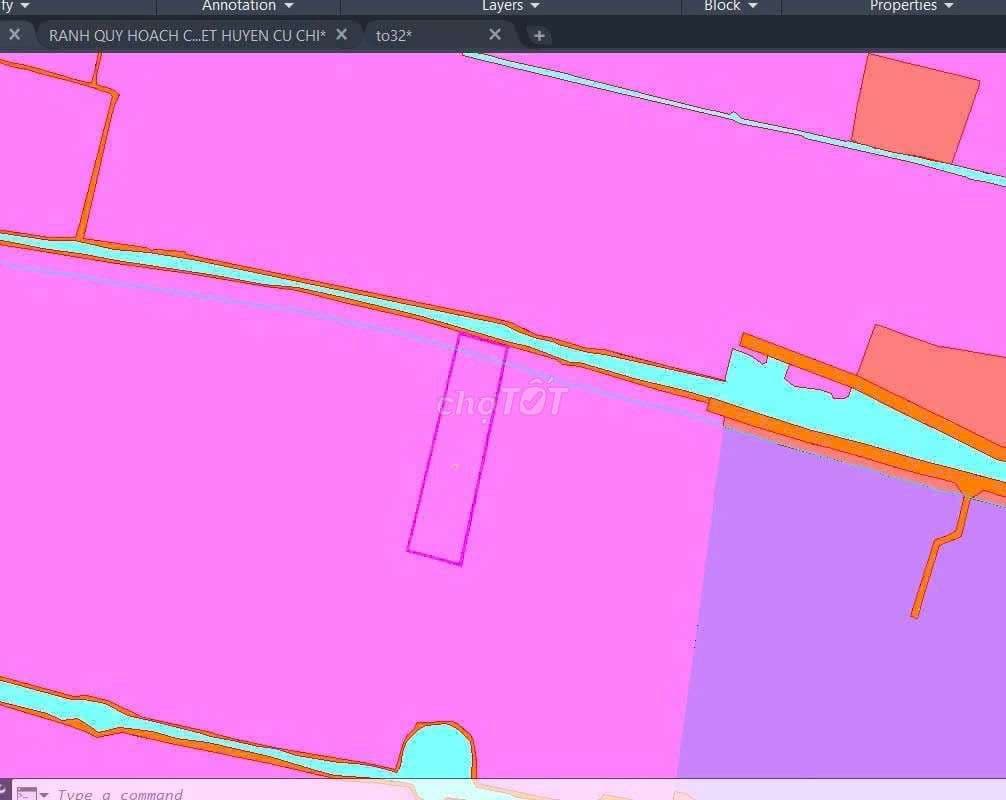Expand the Annotation panel dropdown
This screenshot has height=800, width=1006.
tap(247, 6)
